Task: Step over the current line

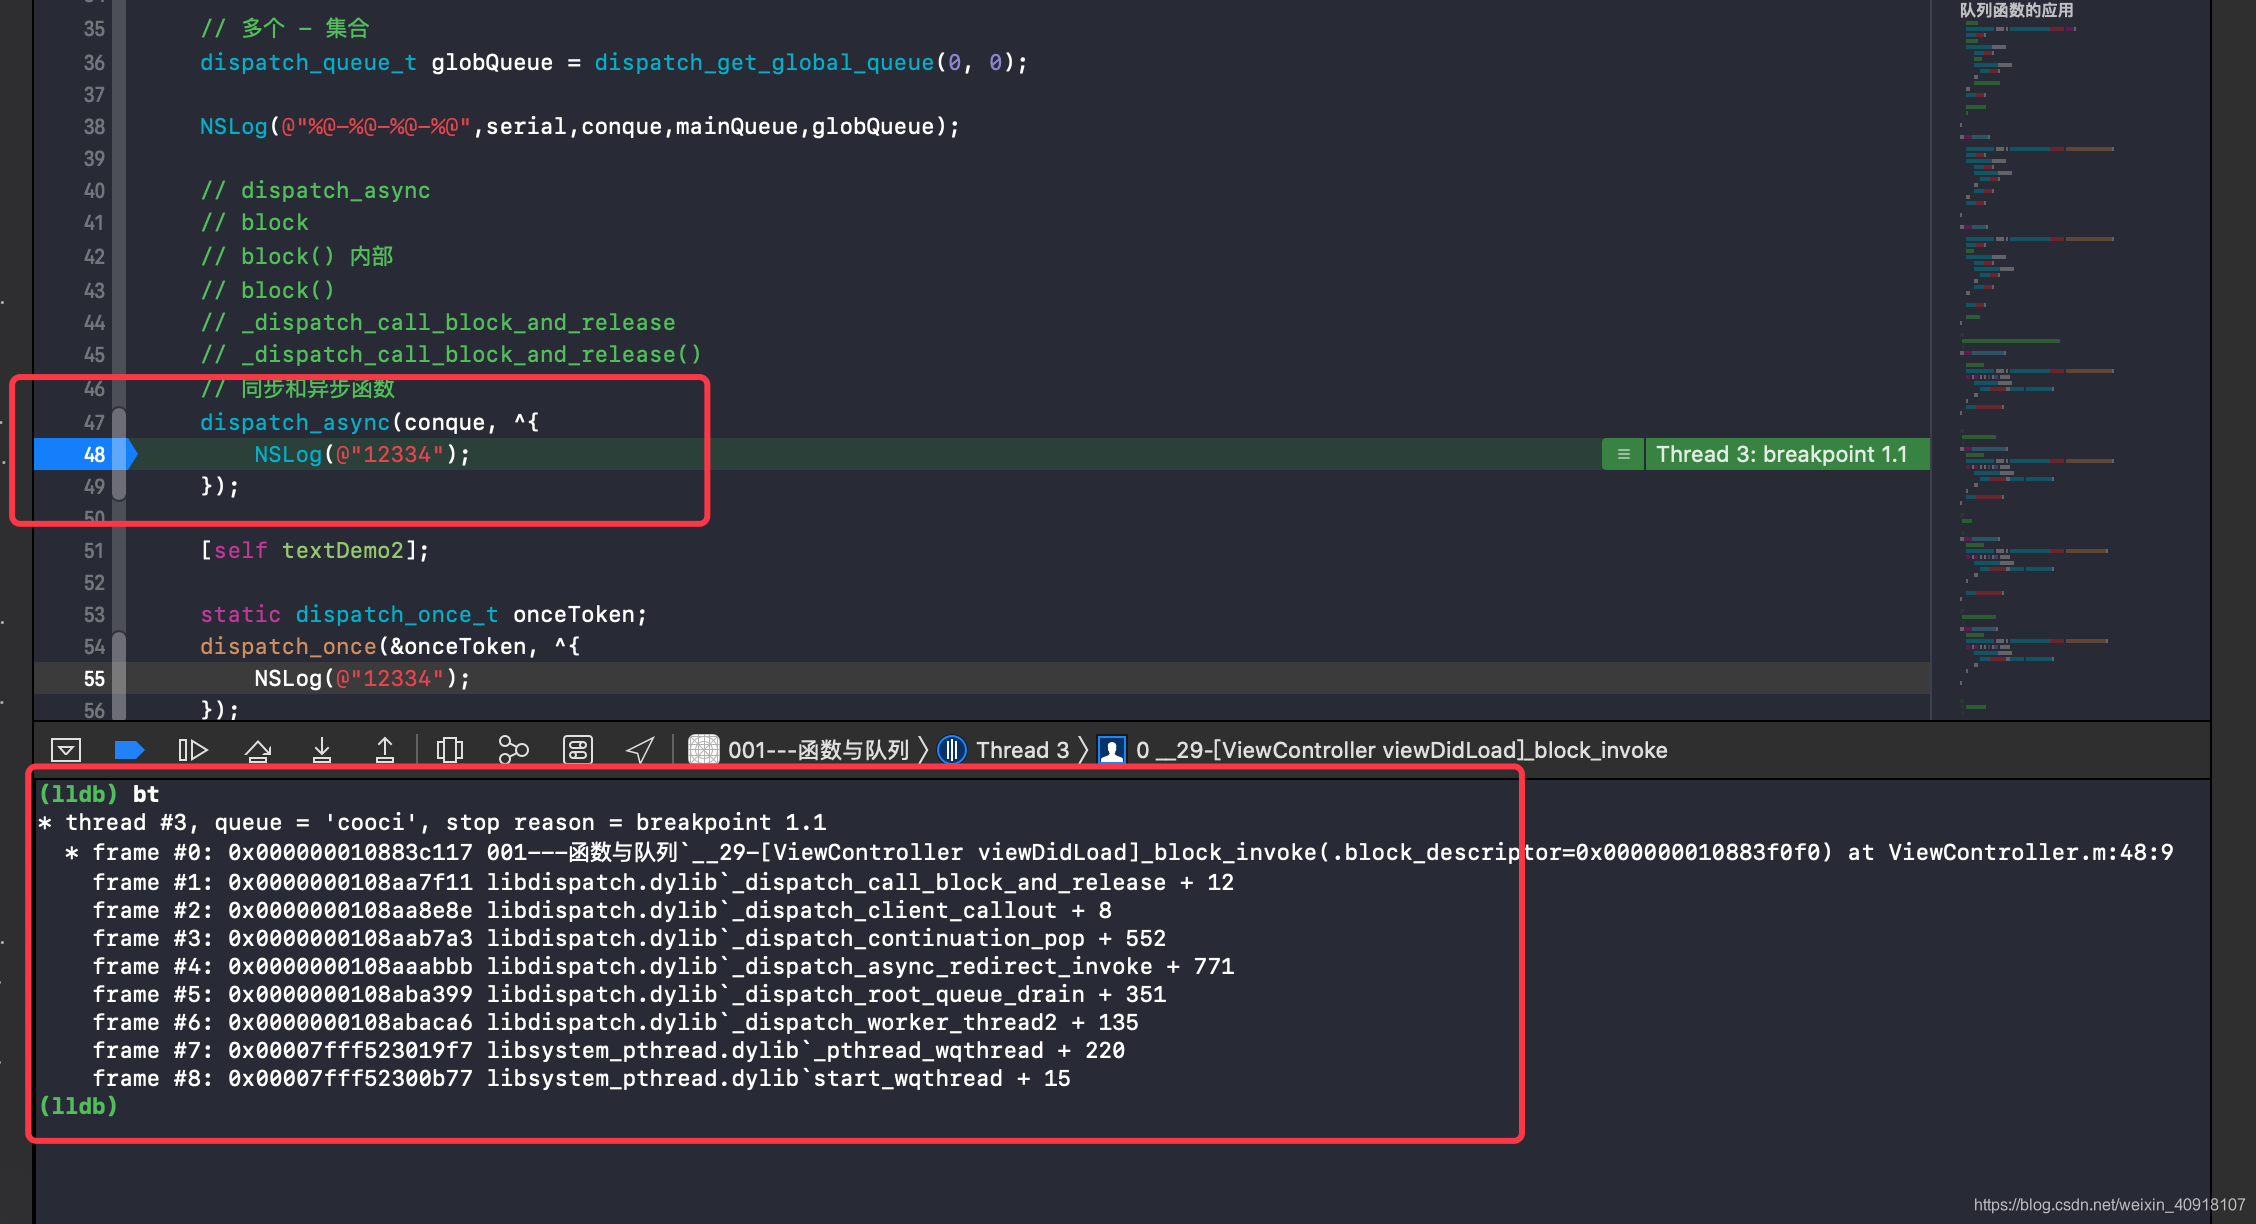Action: tap(258, 750)
